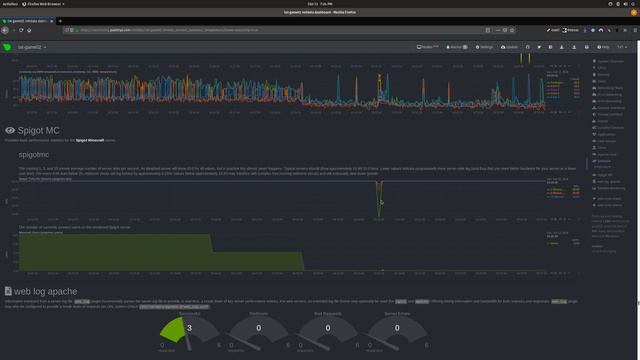Click the eye icon beside Spigot MC heading
This screenshot has width=640, height=360.
[10, 130]
